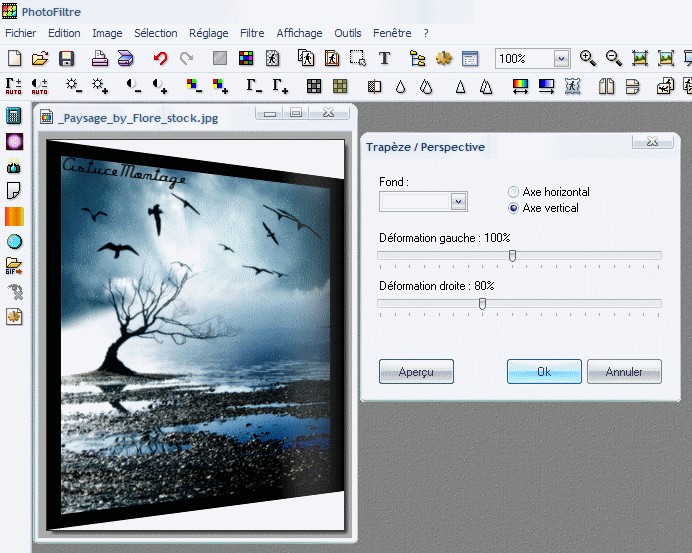Open the Filtre menu
692x553 pixels.
[x=252, y=33]
